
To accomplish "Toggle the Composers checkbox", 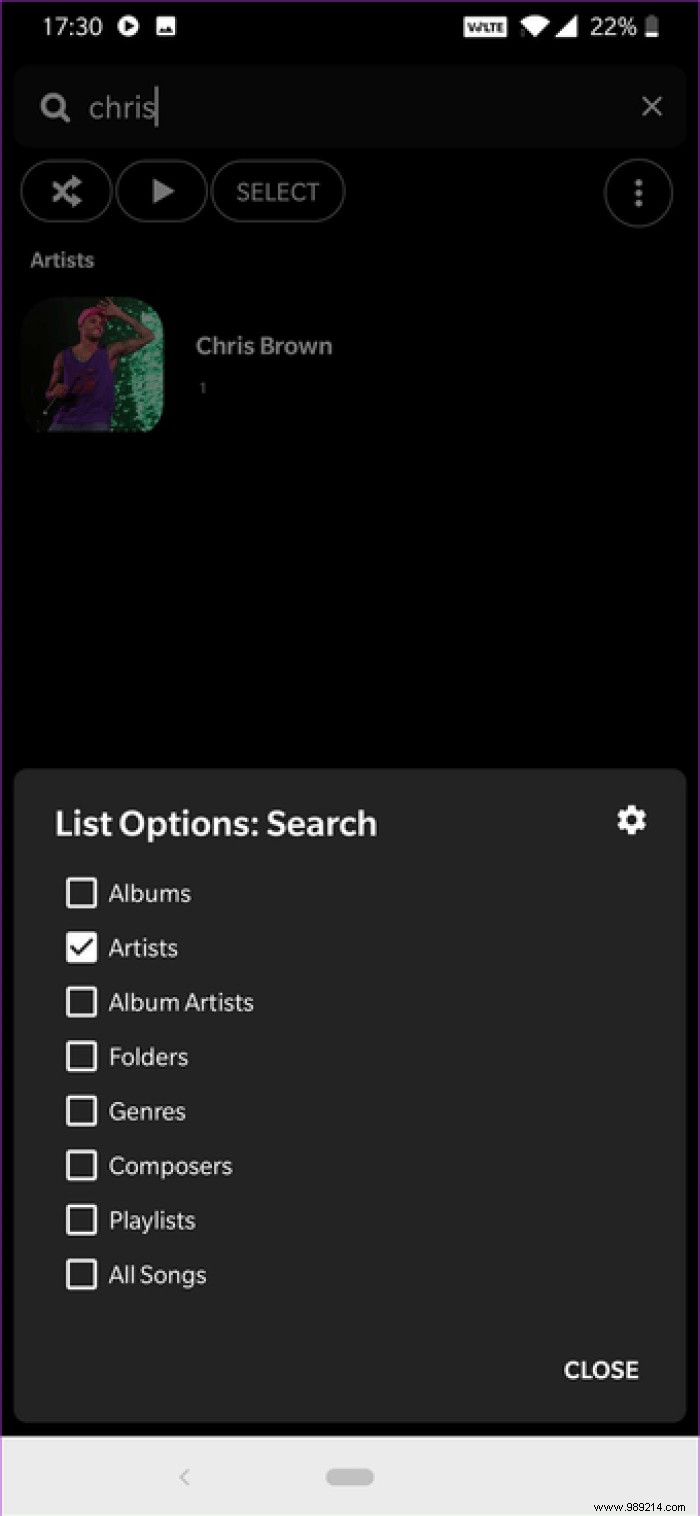I will click(x=81, y=1166).
